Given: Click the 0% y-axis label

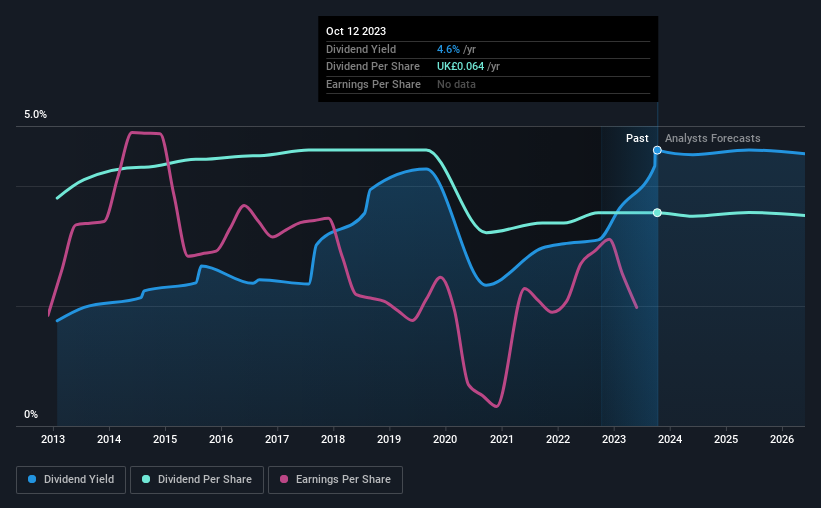Looking at the screenshot, I should point(31,414).
